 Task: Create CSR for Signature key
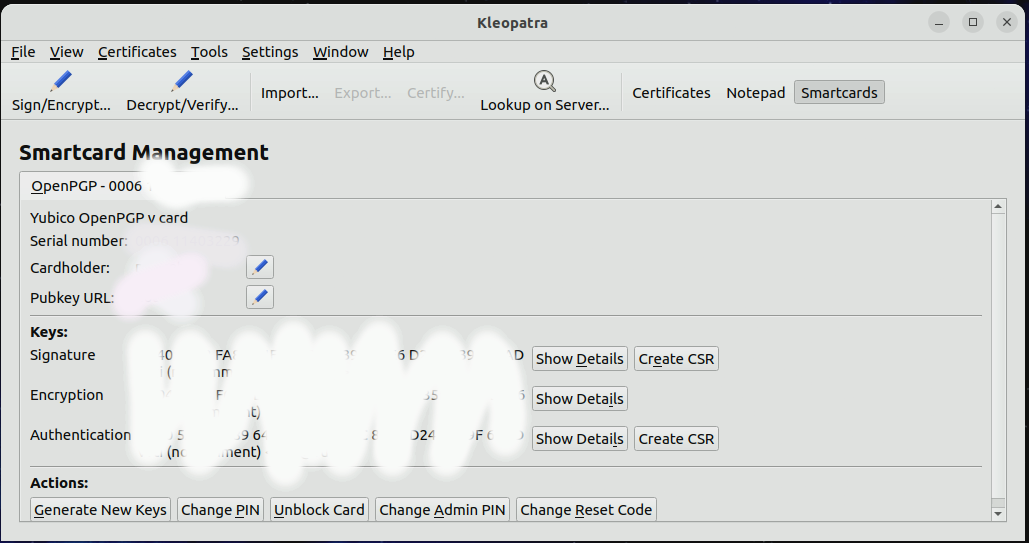click(676, 358)
